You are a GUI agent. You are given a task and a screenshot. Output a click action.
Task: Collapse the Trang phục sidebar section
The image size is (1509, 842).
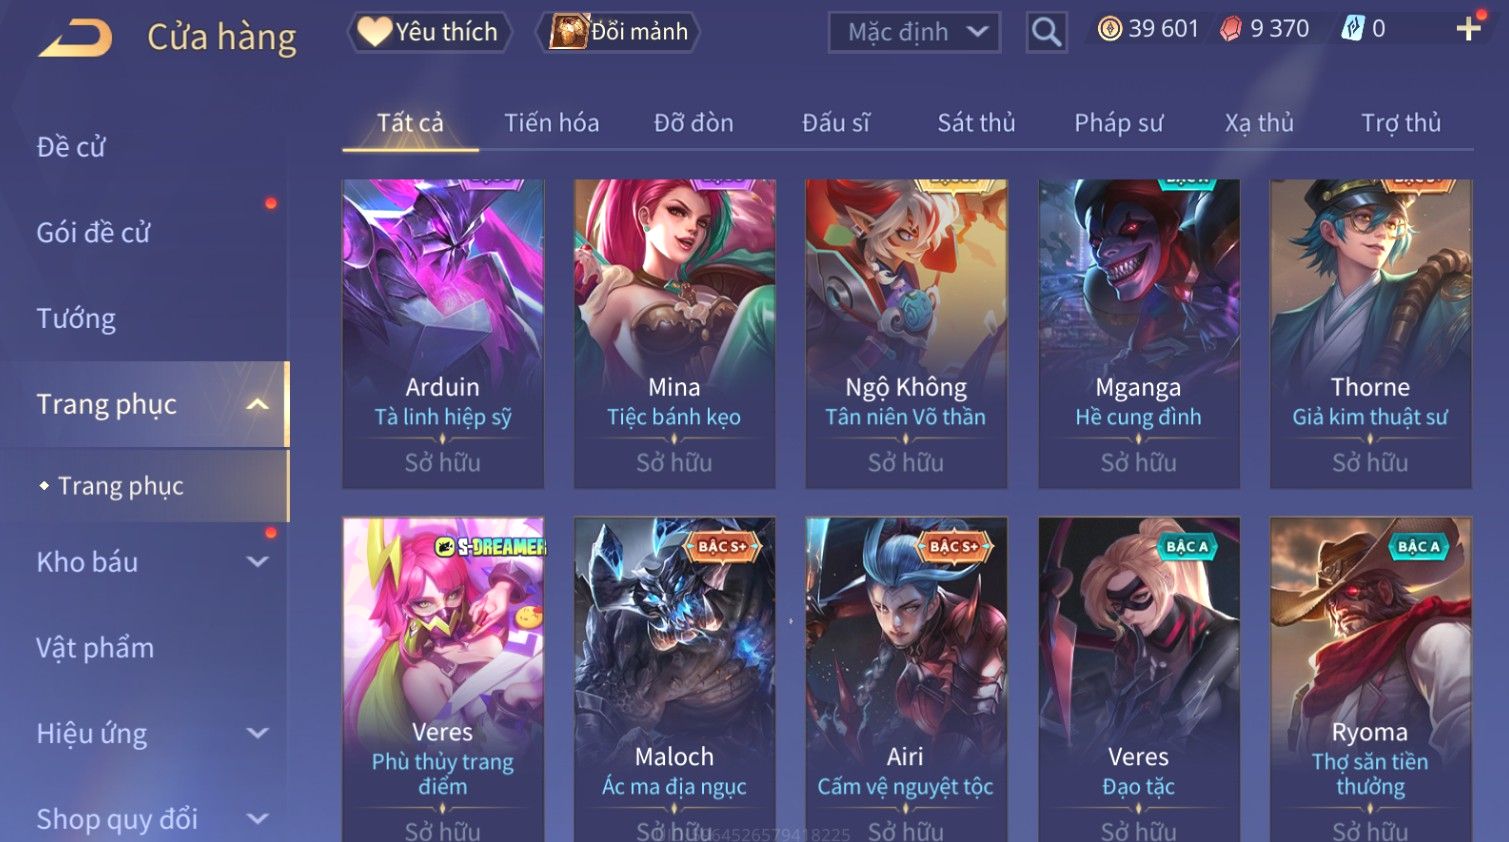257,404
